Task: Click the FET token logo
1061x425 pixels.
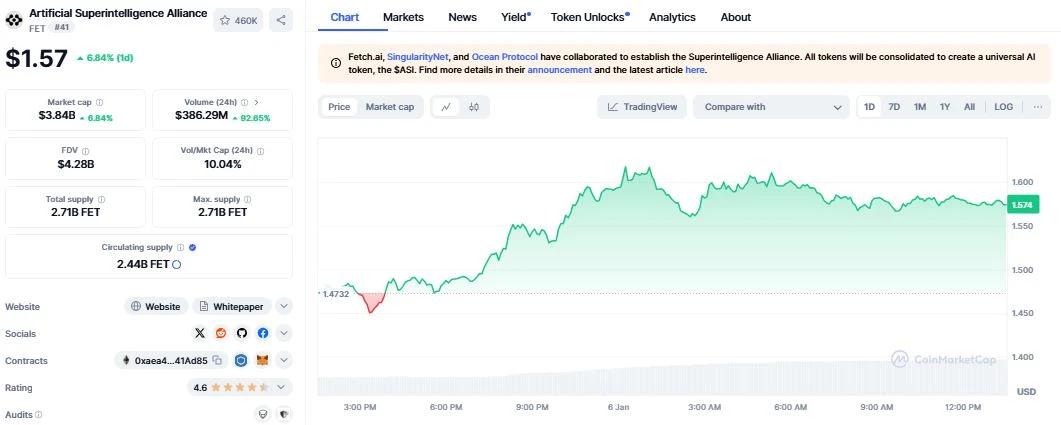Action: (x=14, y=20)
